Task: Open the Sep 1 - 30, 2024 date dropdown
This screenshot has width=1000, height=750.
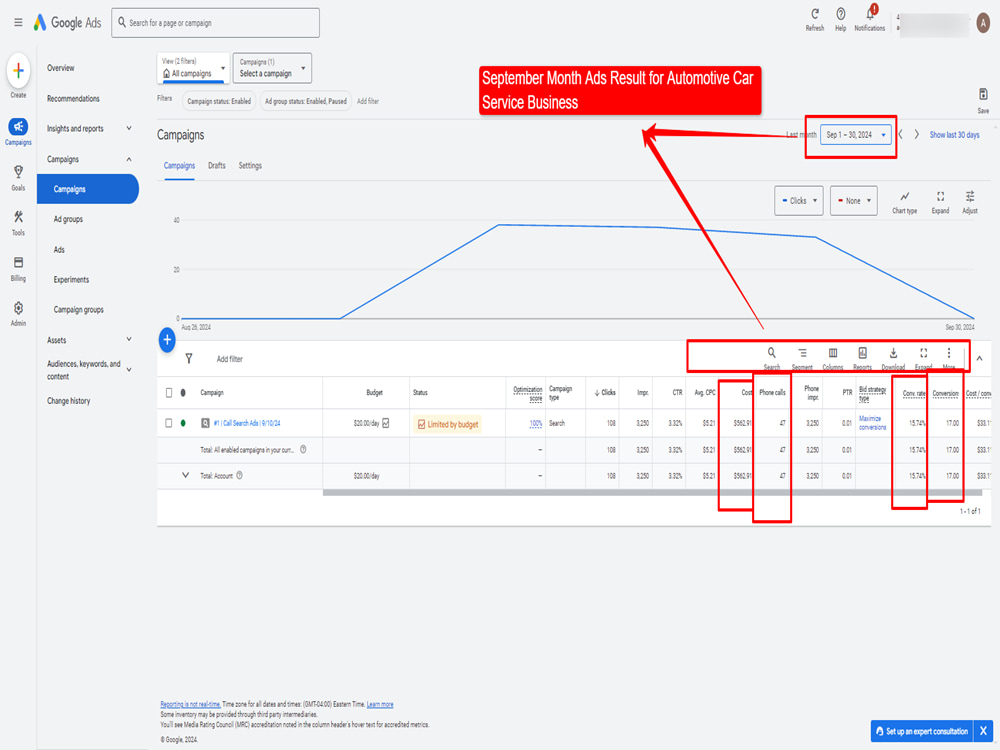Action: point(856,135)
